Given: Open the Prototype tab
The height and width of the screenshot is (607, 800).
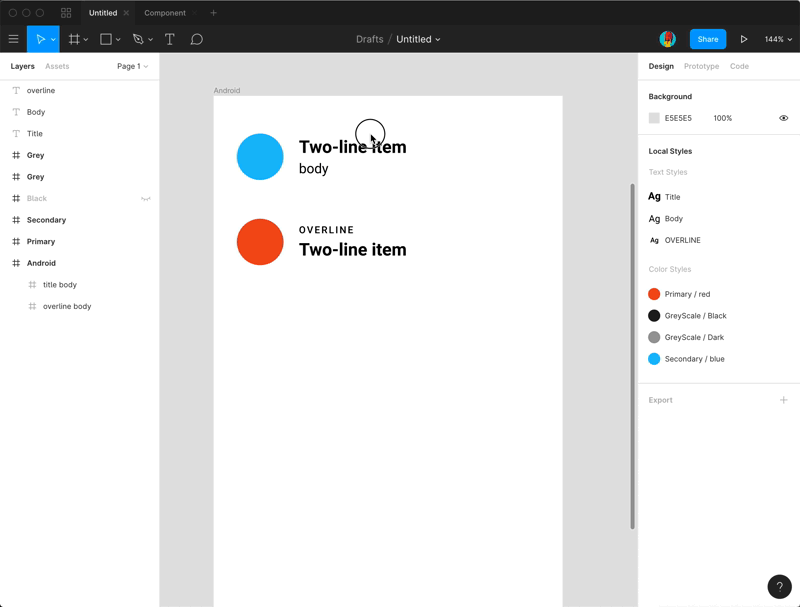Looking at the screenshot, I should 701,66.
